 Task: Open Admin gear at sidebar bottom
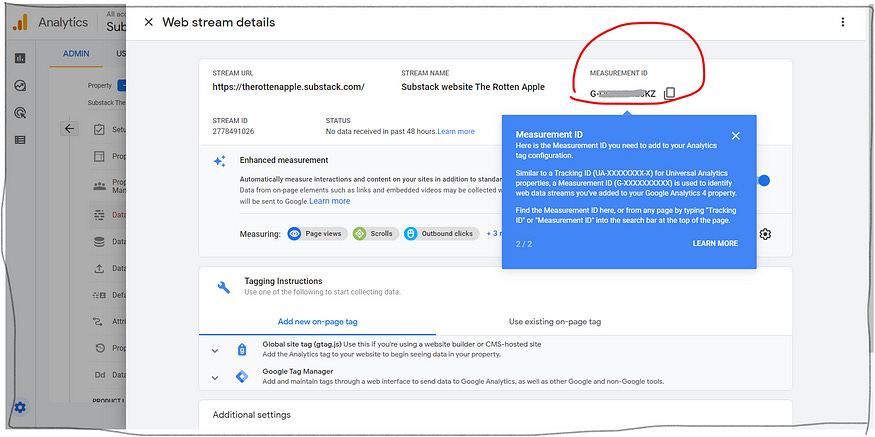click(20, 407)
